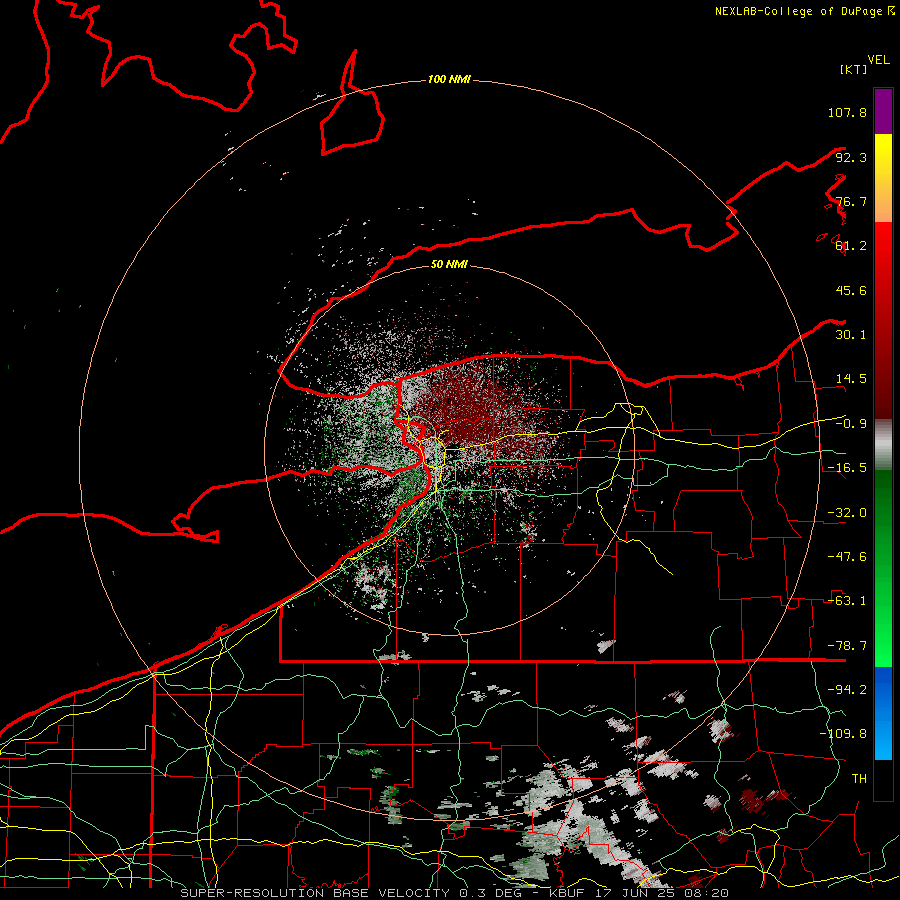
Task: Click the -78.7 legend value
Action: (847, 646)
